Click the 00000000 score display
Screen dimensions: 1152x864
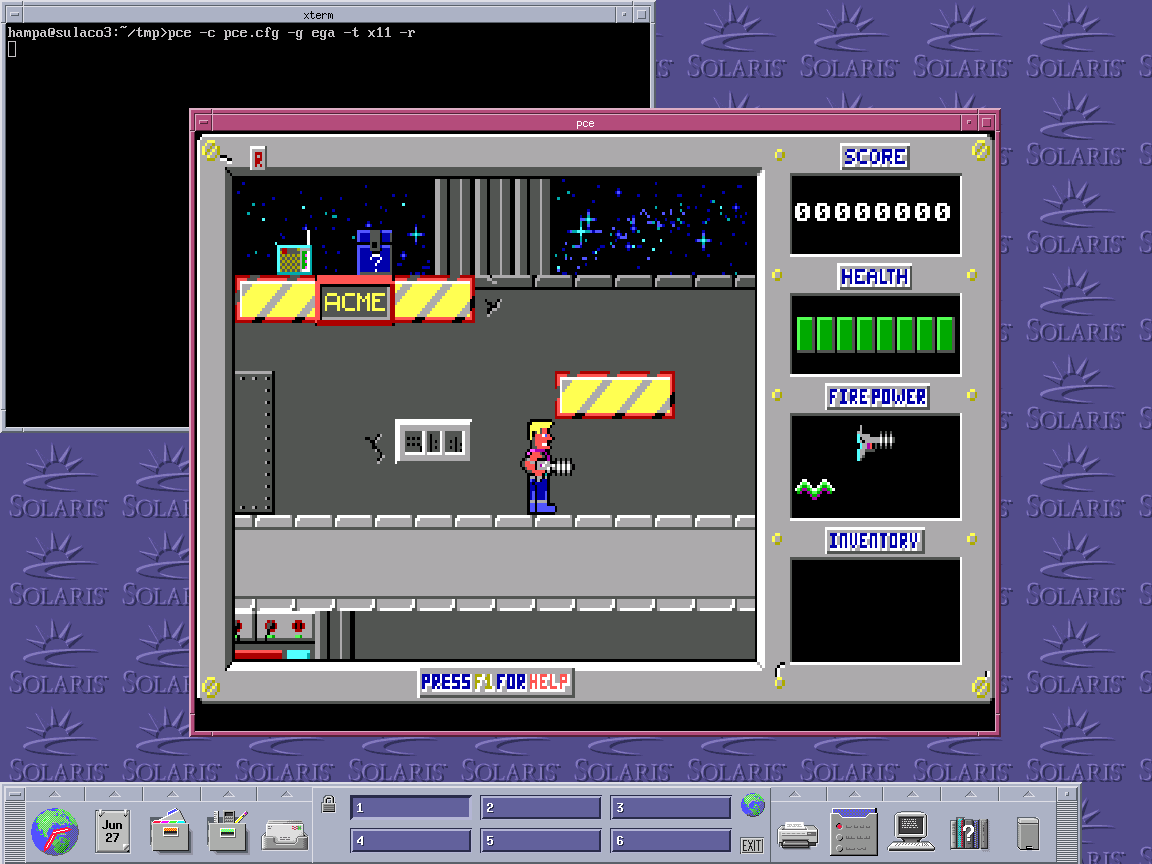pos(873,212)
